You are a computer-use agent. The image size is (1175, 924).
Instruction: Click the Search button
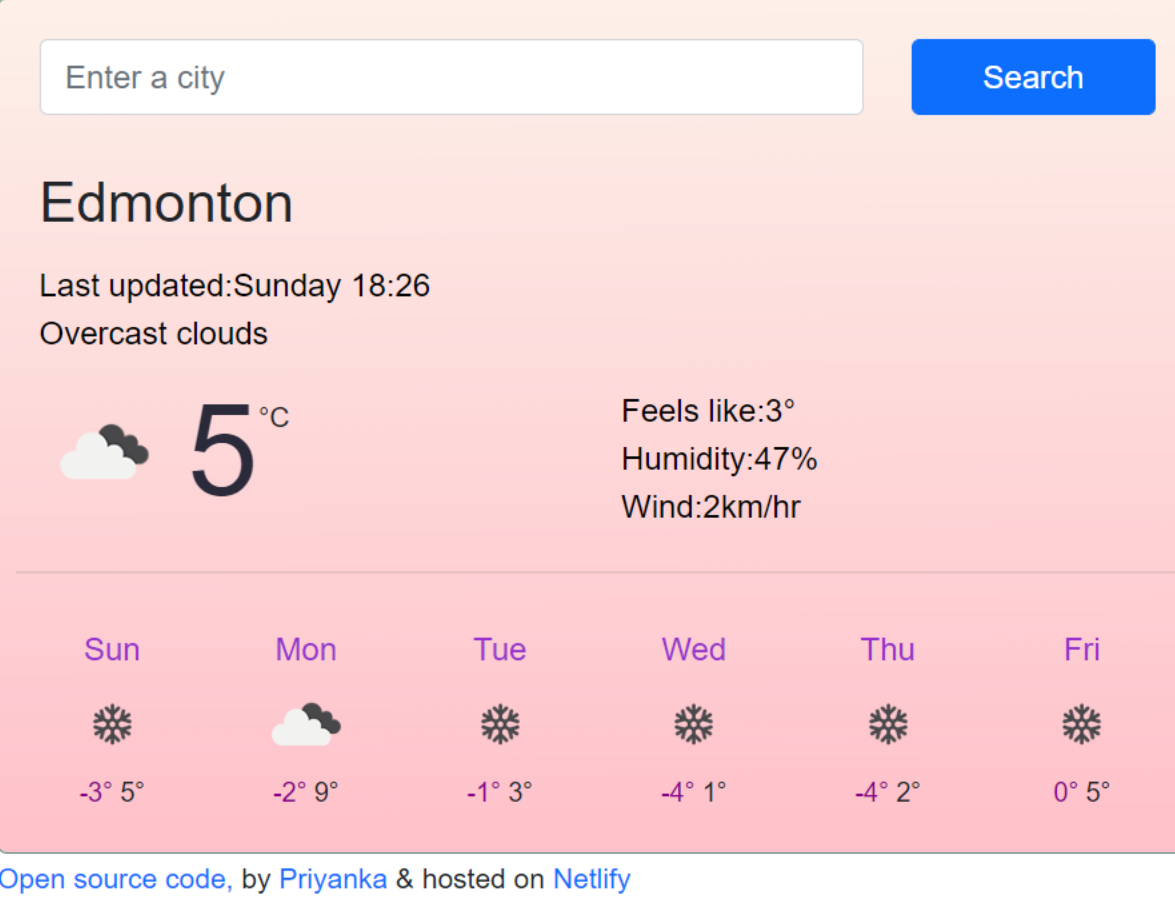[x=1033, y=77]
